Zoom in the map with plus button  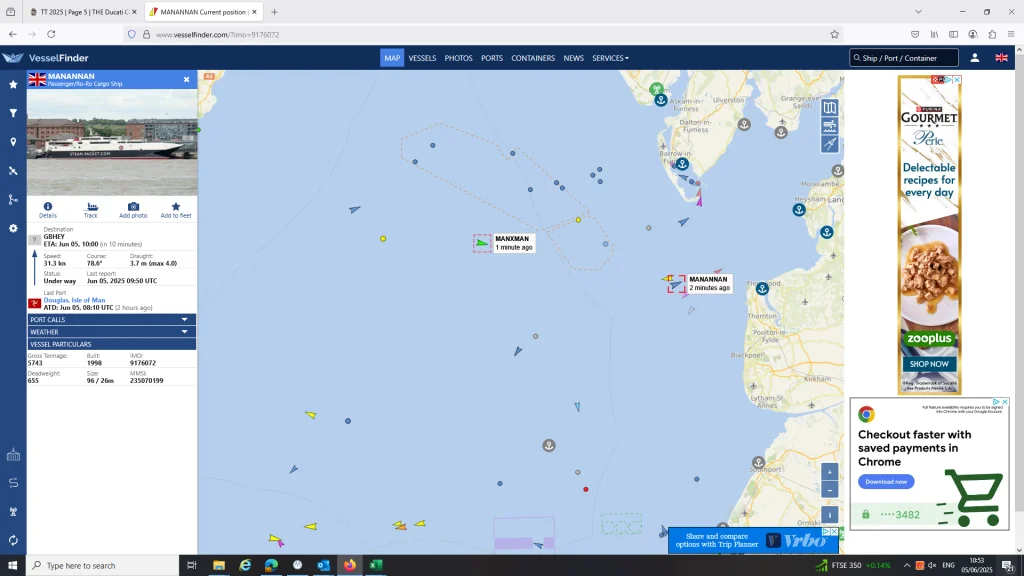click(829, 472)
